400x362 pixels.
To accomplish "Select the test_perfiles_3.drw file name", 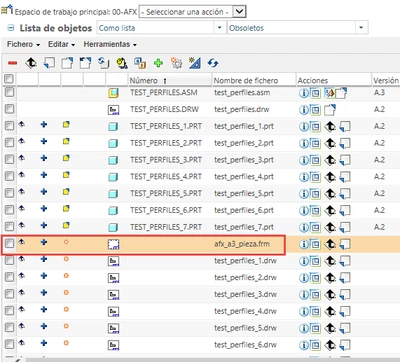I will tap(245, 294).
